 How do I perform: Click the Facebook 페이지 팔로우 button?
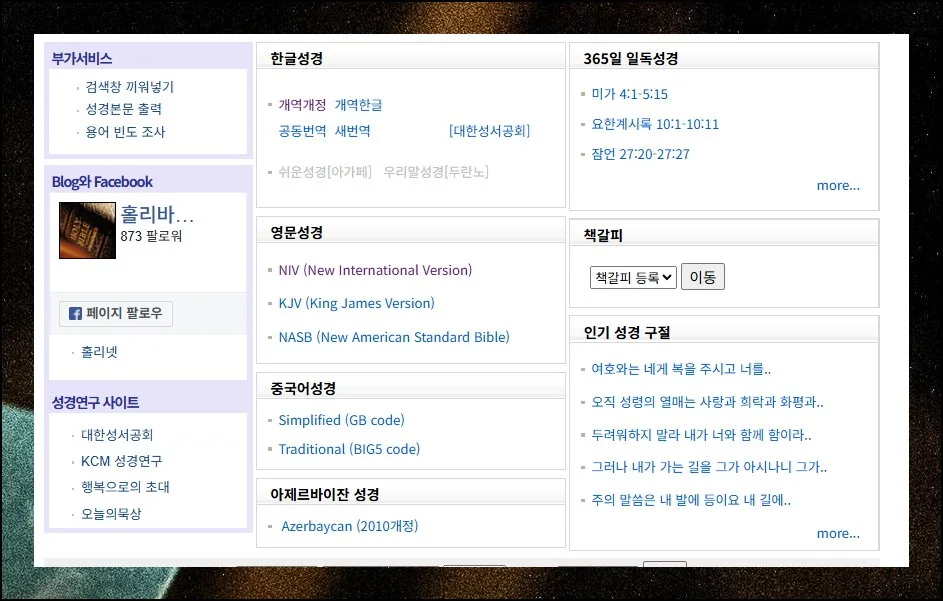point(116,313)
